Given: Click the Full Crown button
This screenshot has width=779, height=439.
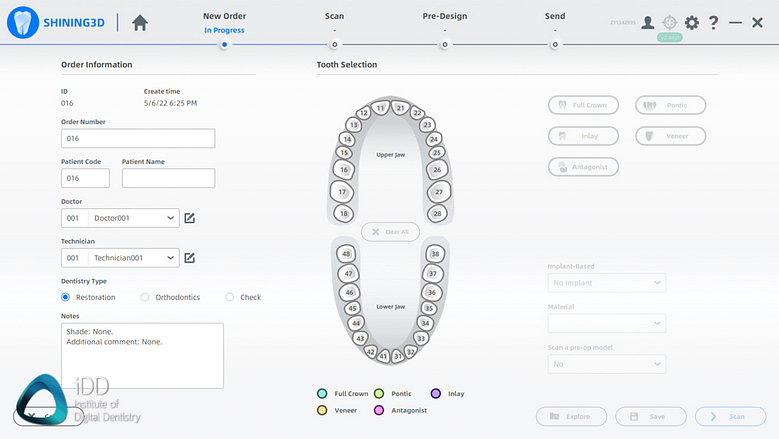Looking at the screenshot, I should point(583,105).
